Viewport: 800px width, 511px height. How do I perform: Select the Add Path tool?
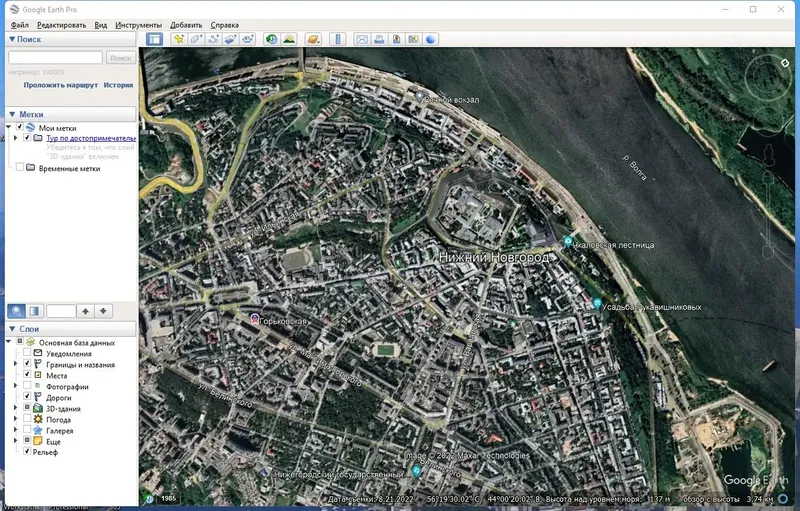click(213, 39)
